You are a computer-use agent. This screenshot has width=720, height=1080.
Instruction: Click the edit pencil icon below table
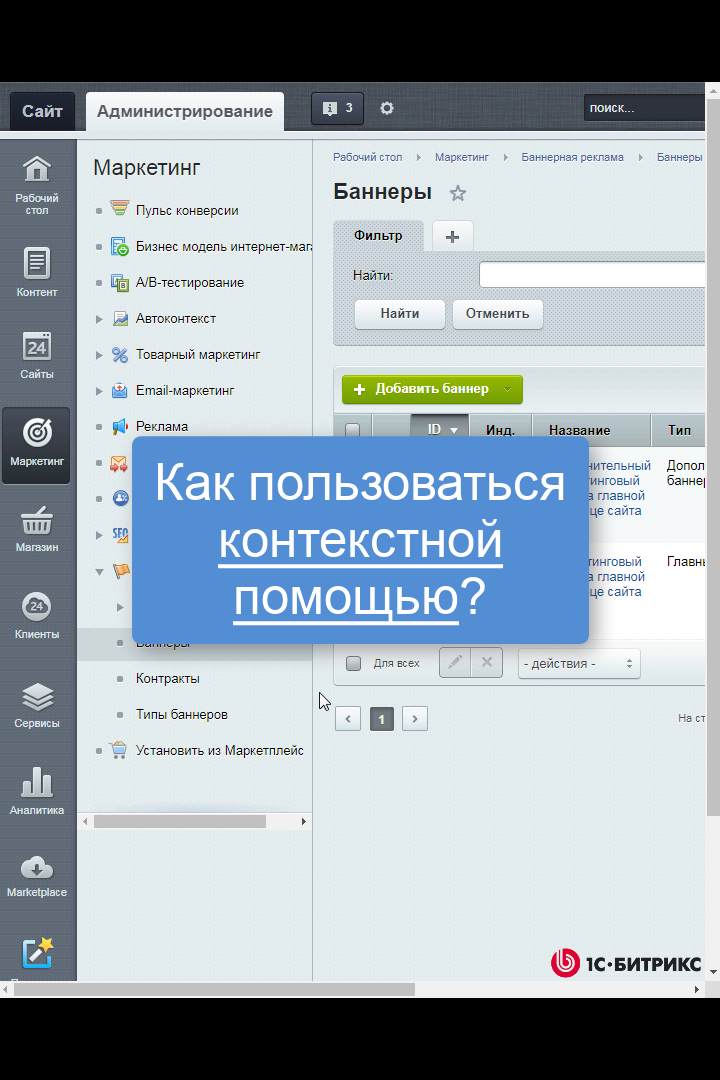coord(455,663)
